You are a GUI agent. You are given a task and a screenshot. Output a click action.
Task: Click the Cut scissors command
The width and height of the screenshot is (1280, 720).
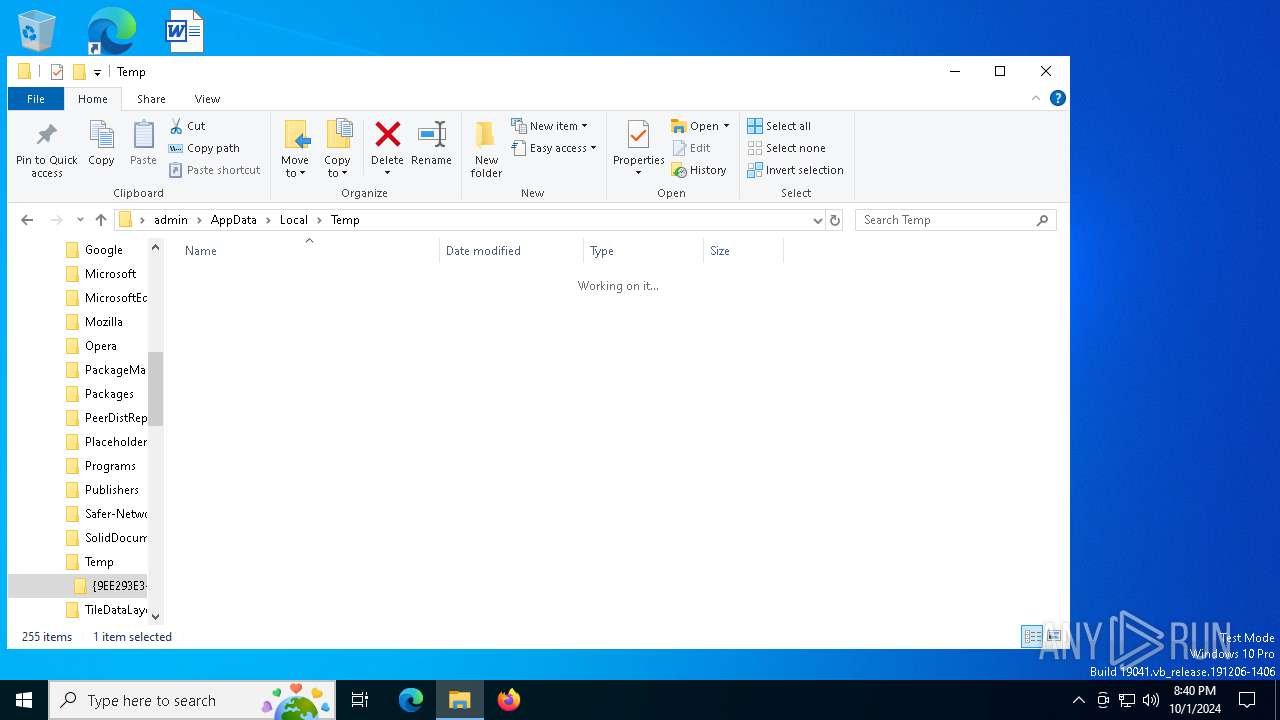point(188,126)
